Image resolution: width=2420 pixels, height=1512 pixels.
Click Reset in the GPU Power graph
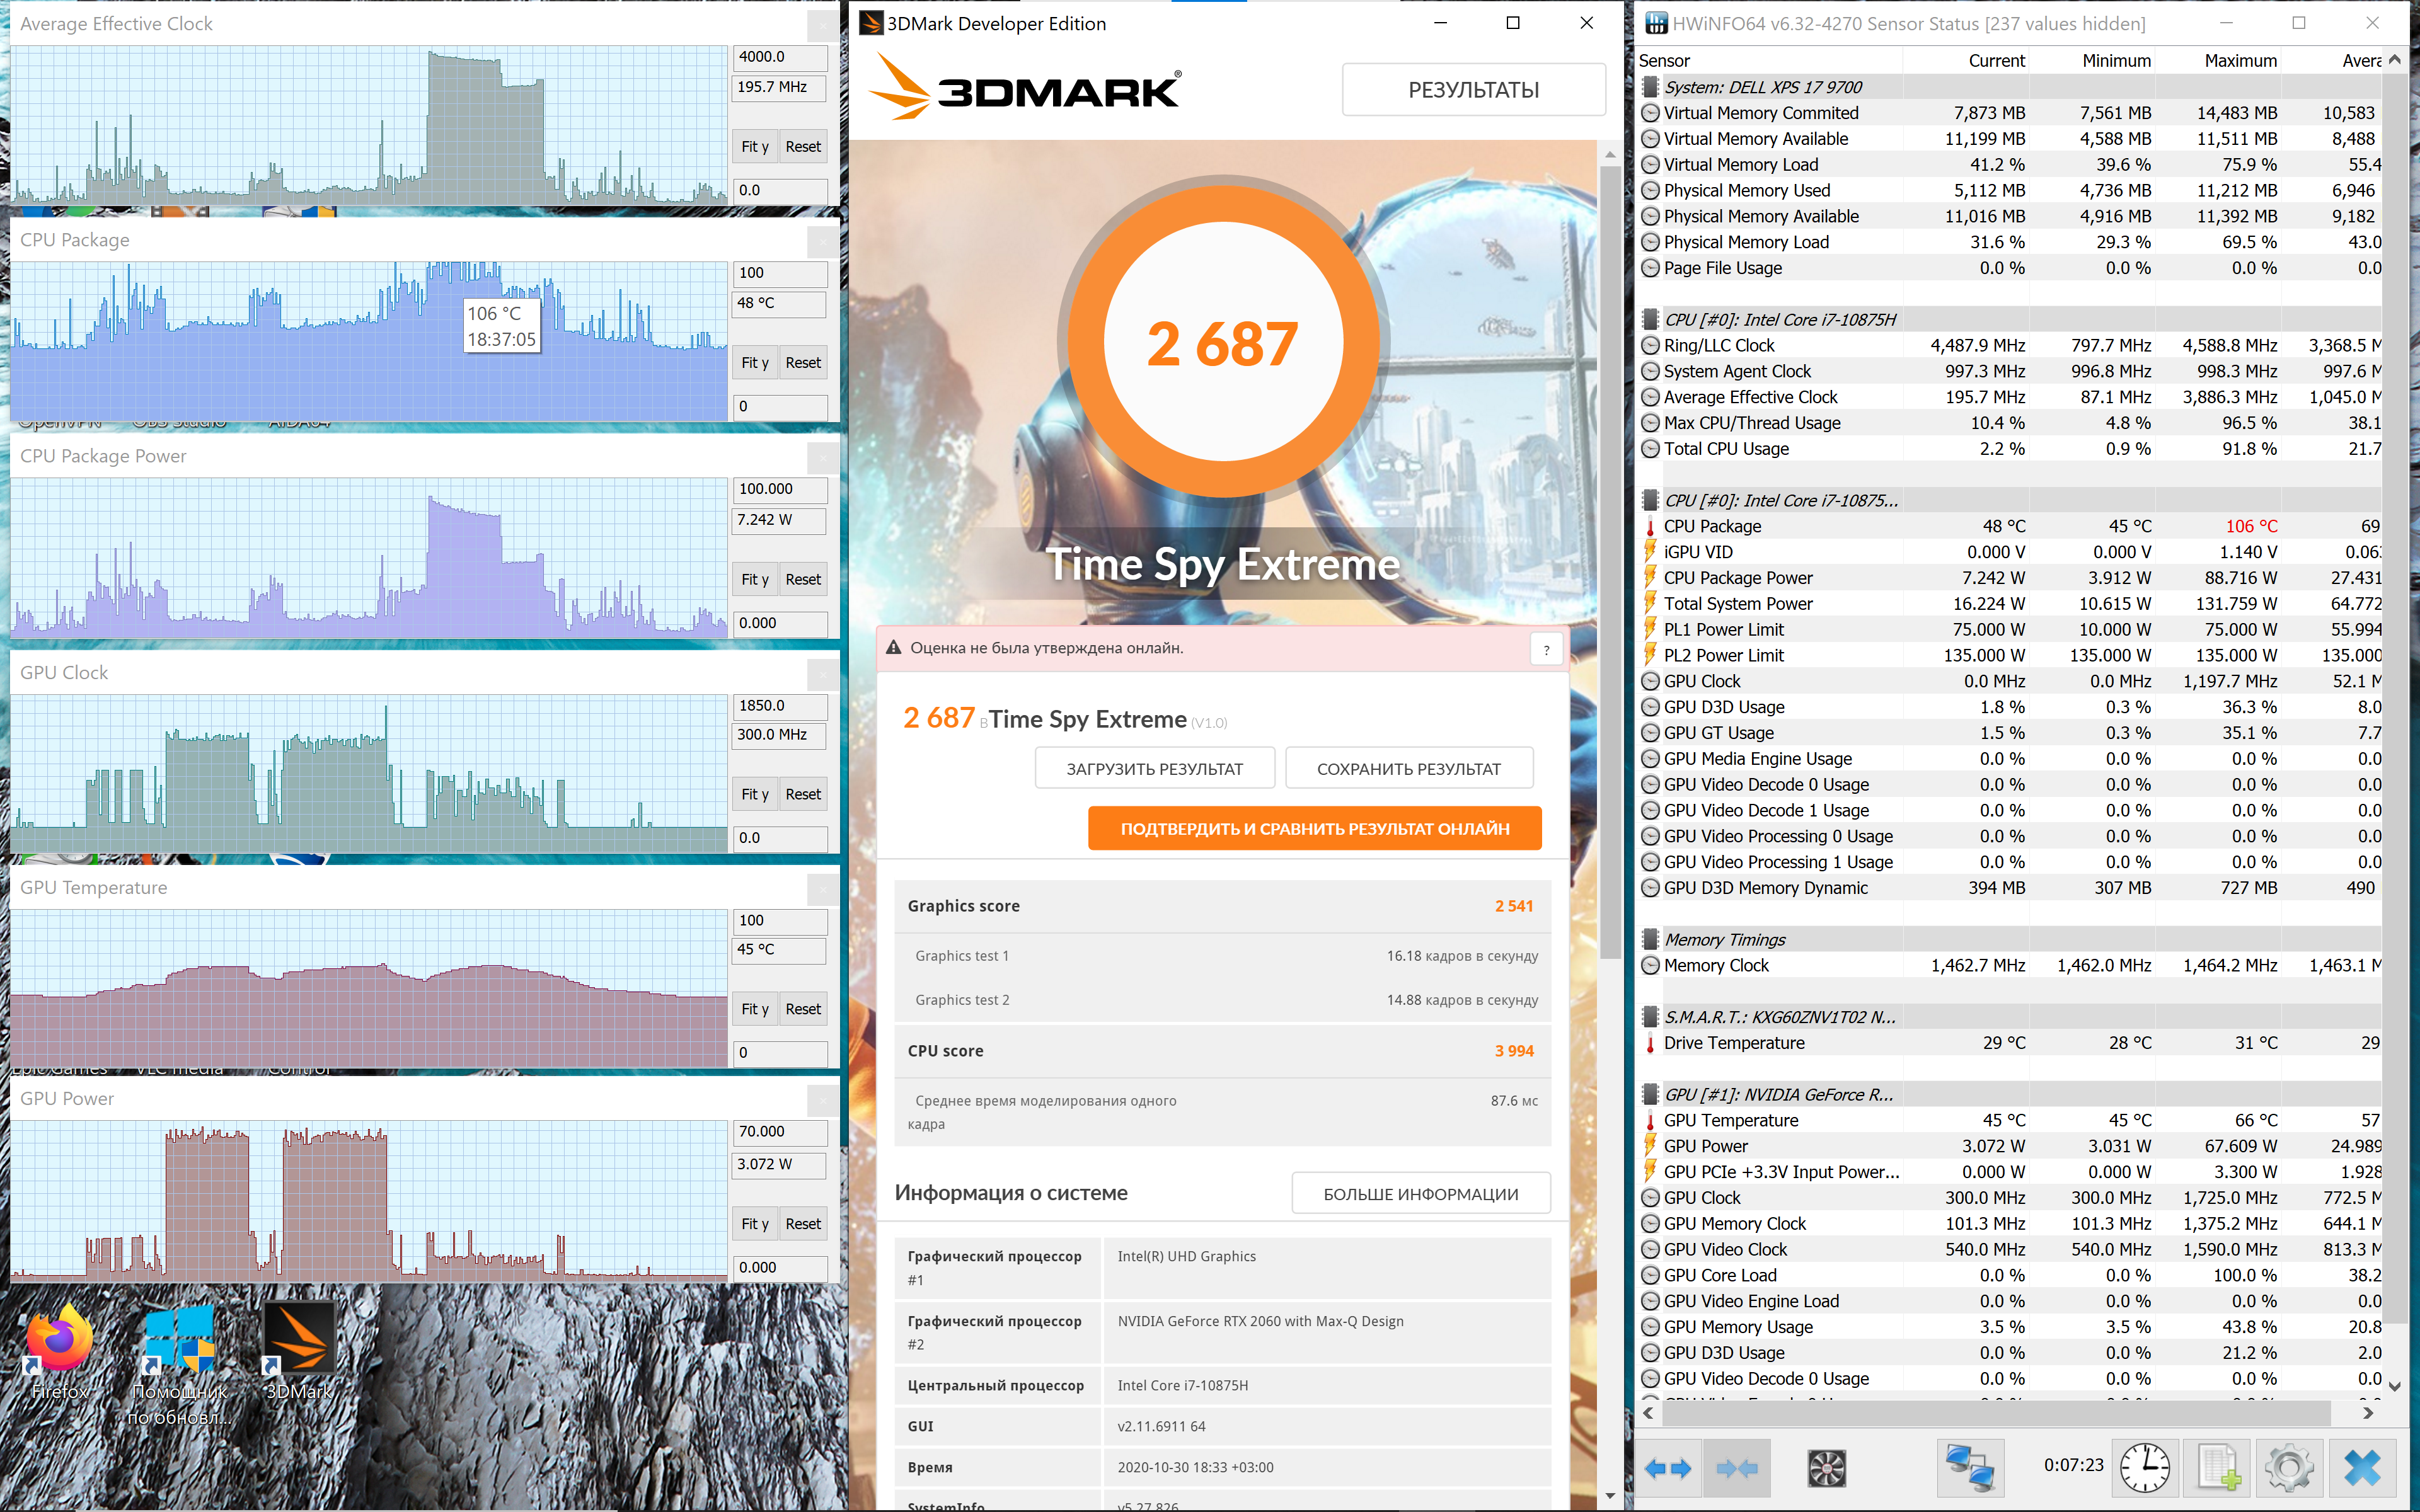pos(803,1225)
